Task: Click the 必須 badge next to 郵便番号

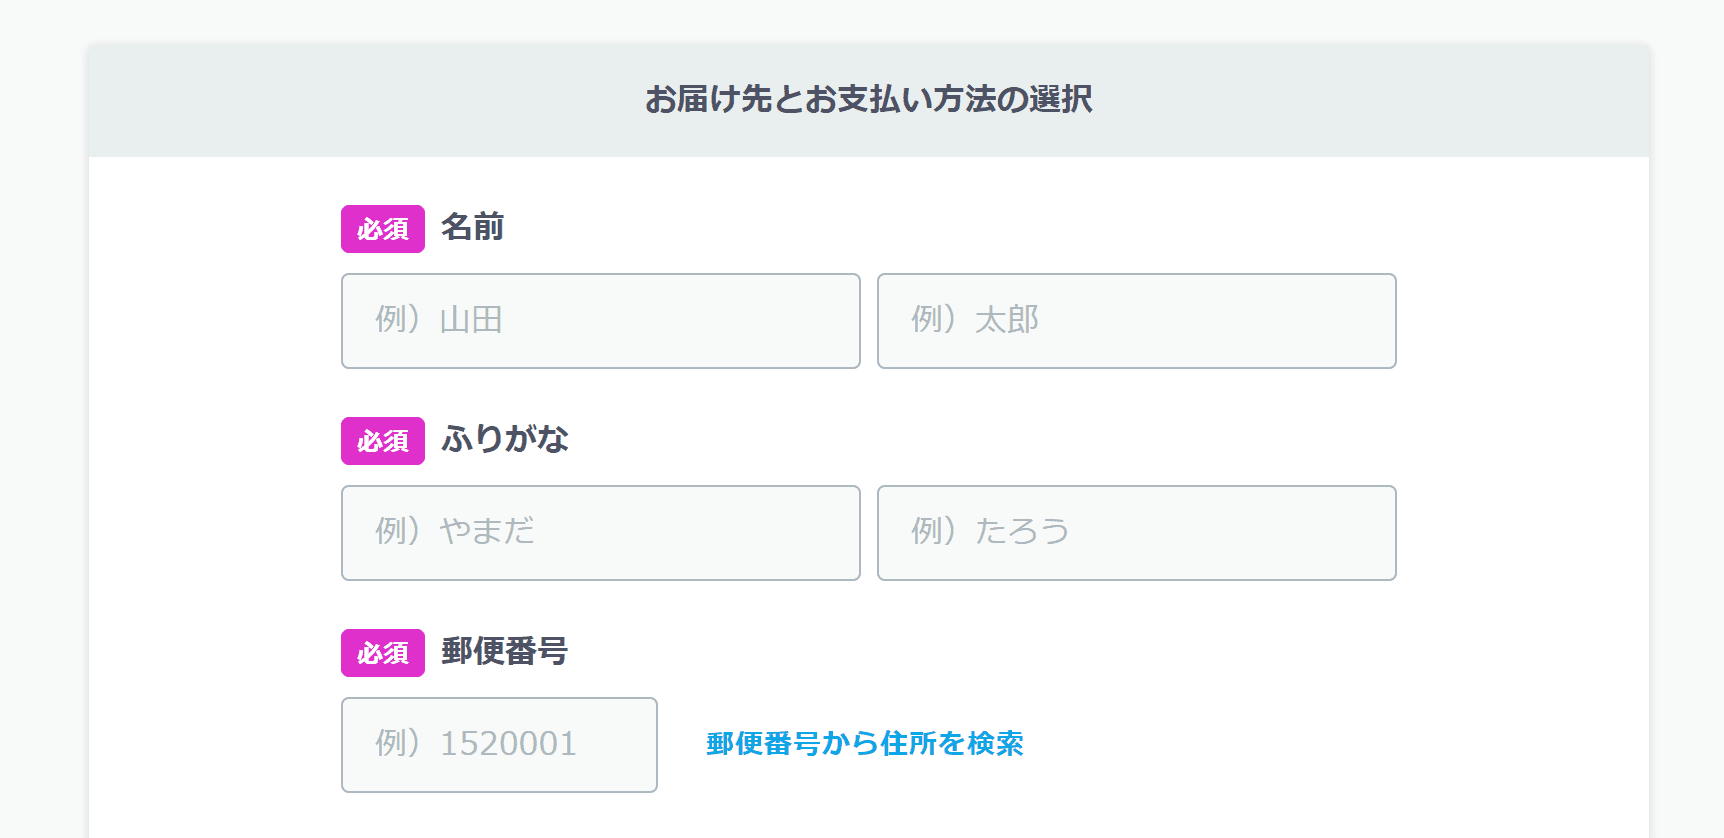Action: pyautogui.click(x=383, y=653)
